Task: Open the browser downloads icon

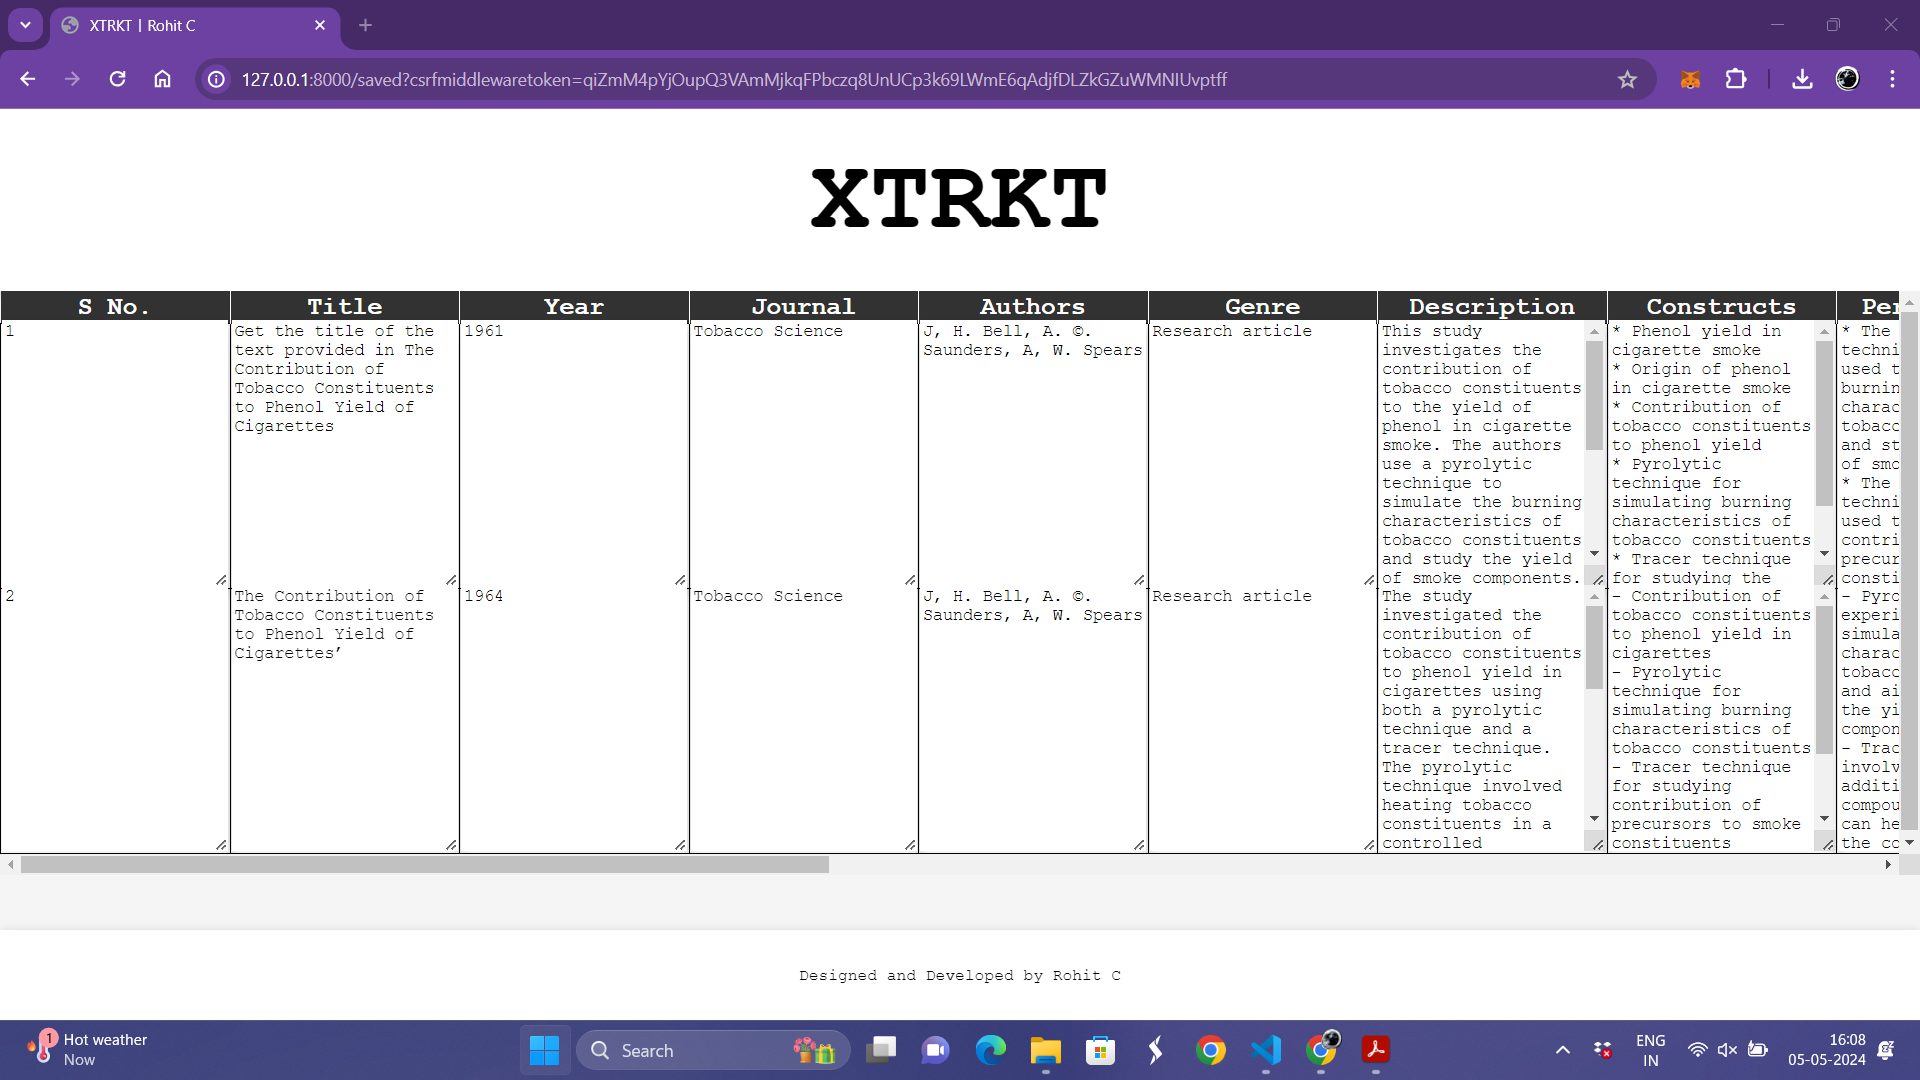Action: click(1802, 79)
